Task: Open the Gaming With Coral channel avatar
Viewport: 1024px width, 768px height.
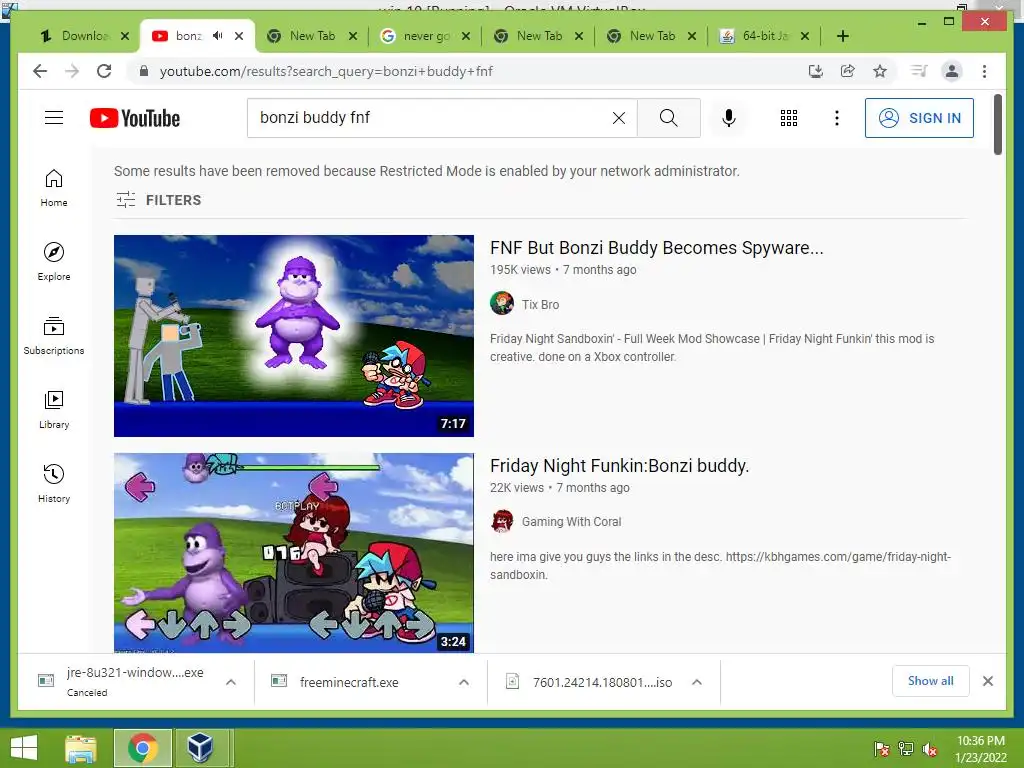Action: [x=502, y=521]
